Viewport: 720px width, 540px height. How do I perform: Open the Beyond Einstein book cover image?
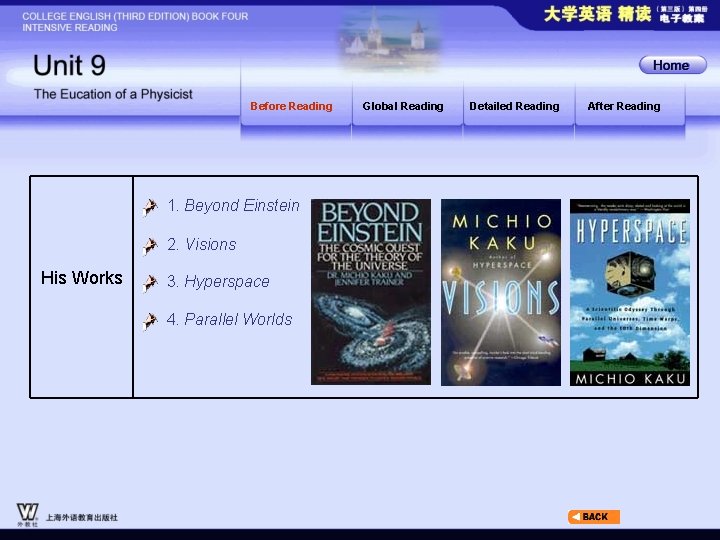pos(371,292)
